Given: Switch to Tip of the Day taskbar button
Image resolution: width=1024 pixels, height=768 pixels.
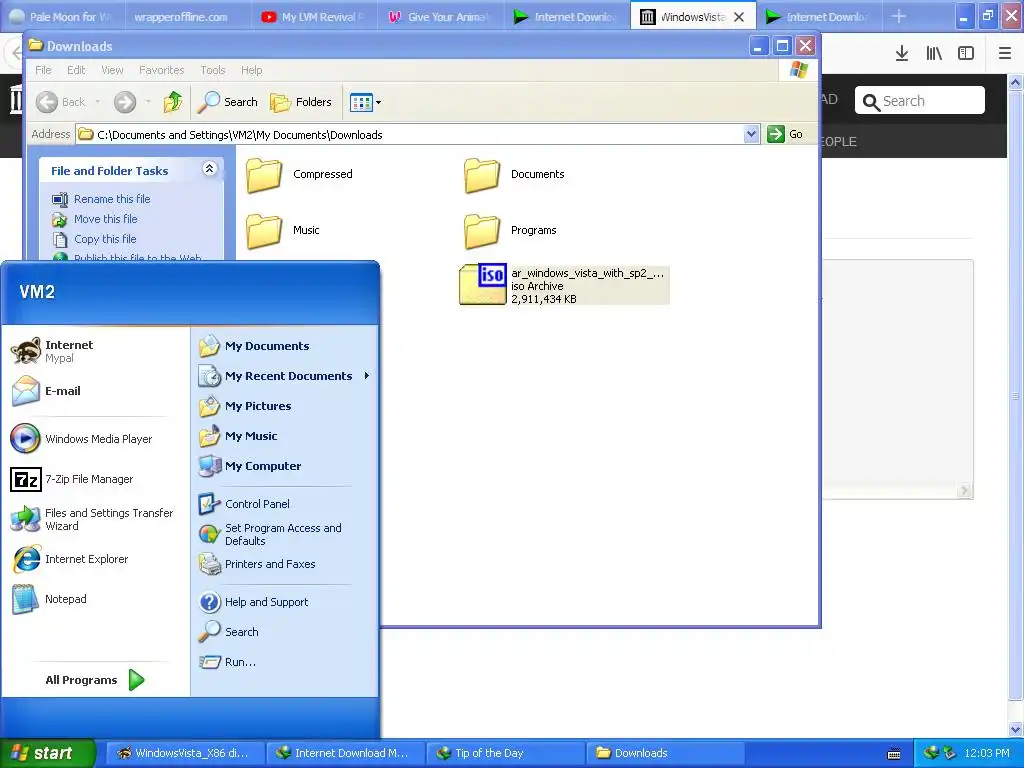Looking at the screenshot, I should tap(506, 754).
